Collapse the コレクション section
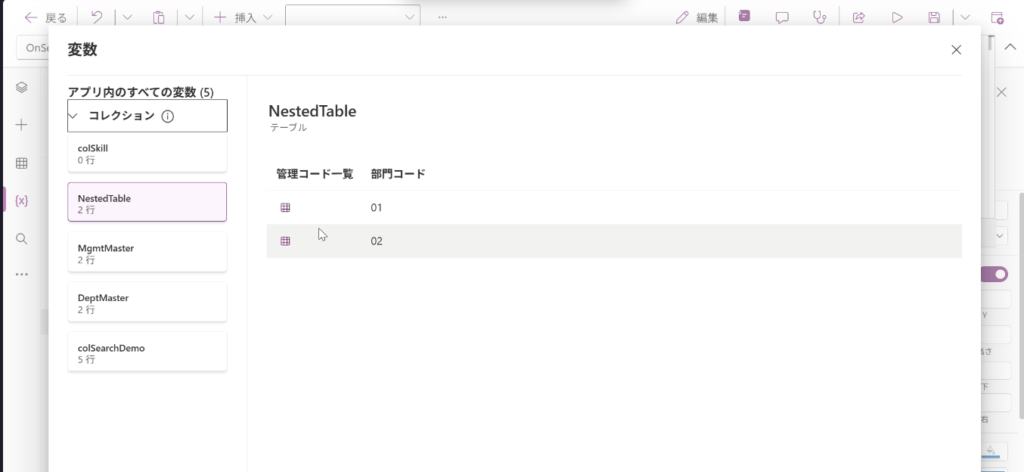This screenshot has height=472, width=1024. coord(74,116)
